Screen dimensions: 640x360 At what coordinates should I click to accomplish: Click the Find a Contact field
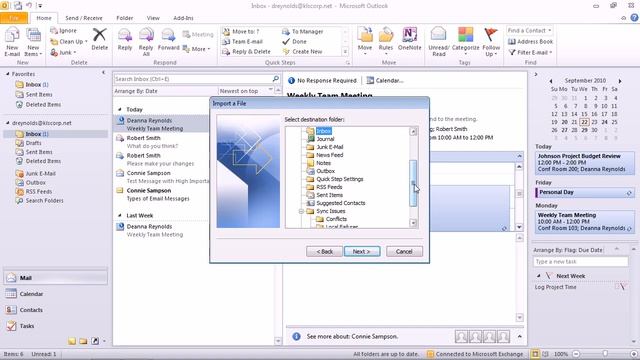(529, 31)
